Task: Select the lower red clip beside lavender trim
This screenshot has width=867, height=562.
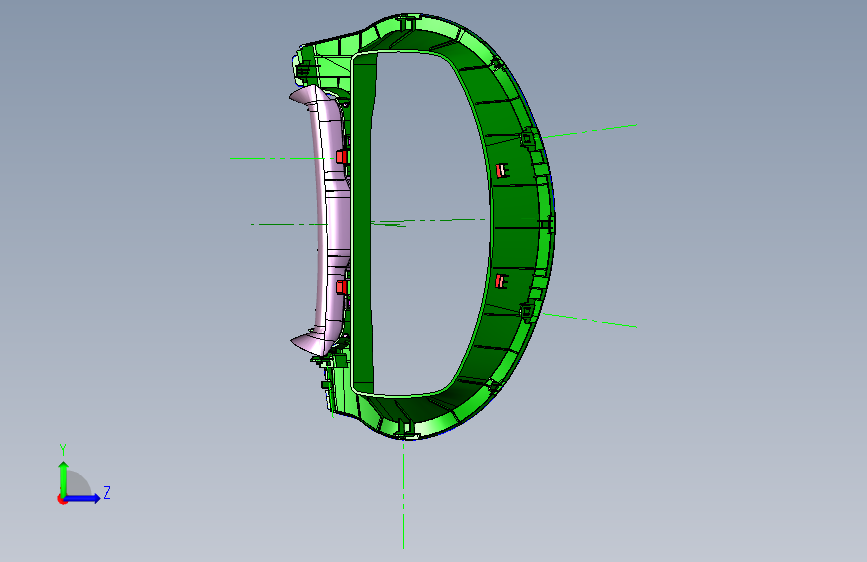Action: tap(342, 287)
